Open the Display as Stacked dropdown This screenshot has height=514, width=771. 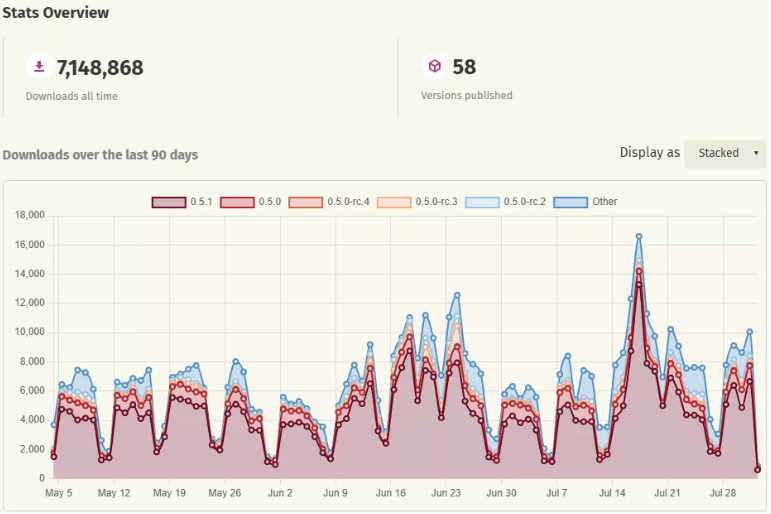[x=725, y=153]
